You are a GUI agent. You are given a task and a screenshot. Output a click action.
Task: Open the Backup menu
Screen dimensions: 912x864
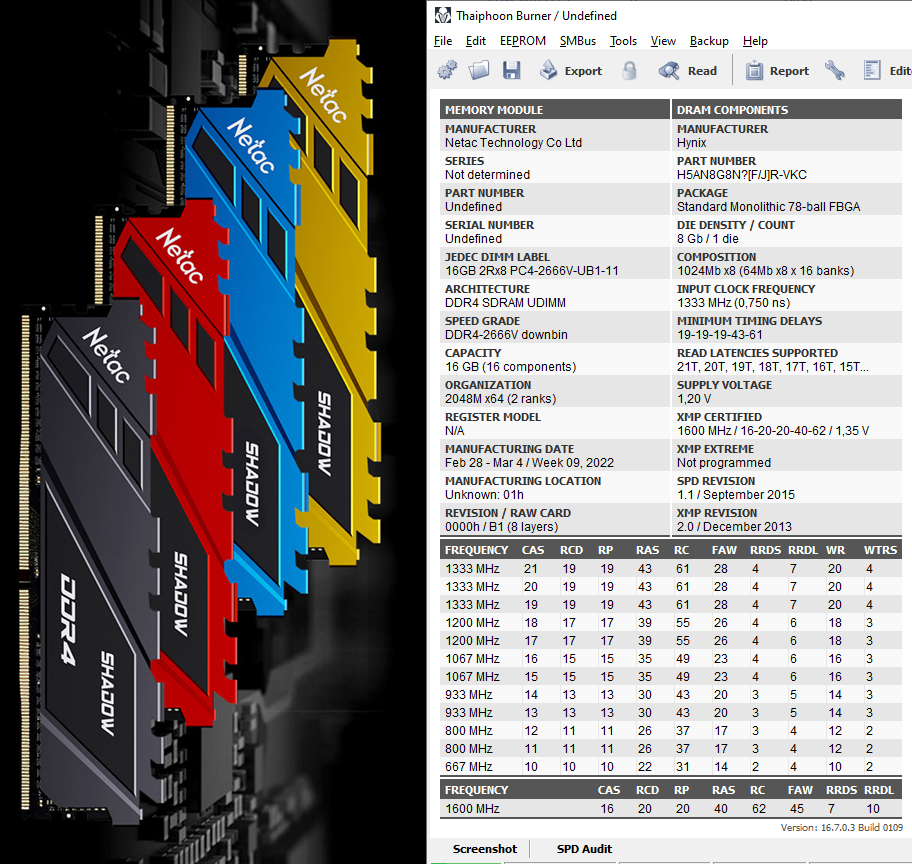[709, 41]
